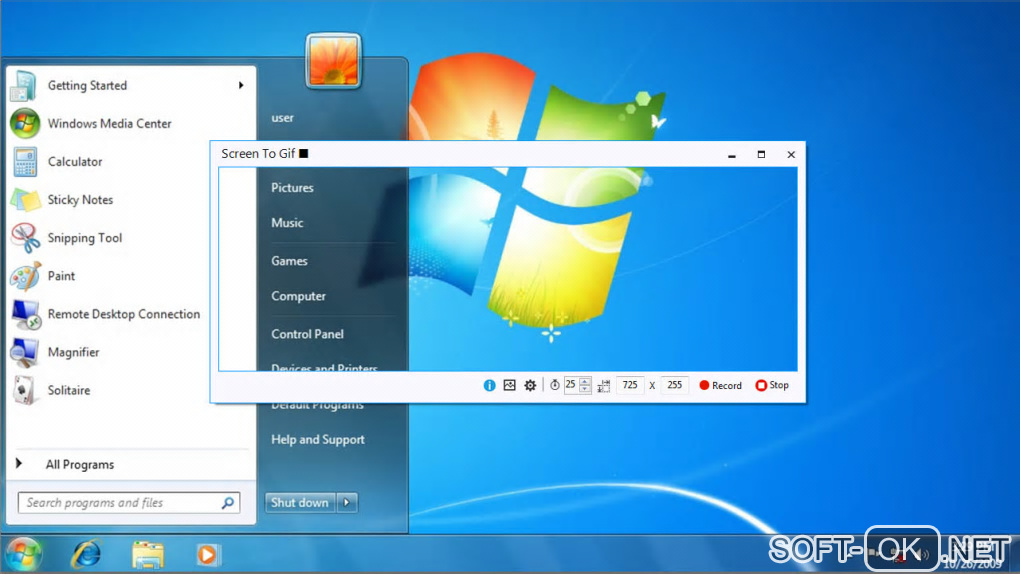Click the stopwatch frame-rate icon

click(x=554, y=385)
